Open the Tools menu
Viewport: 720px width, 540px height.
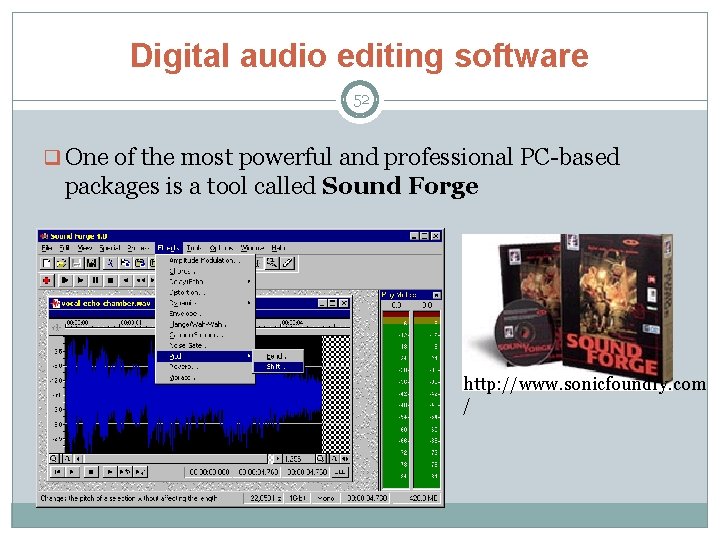194,248
